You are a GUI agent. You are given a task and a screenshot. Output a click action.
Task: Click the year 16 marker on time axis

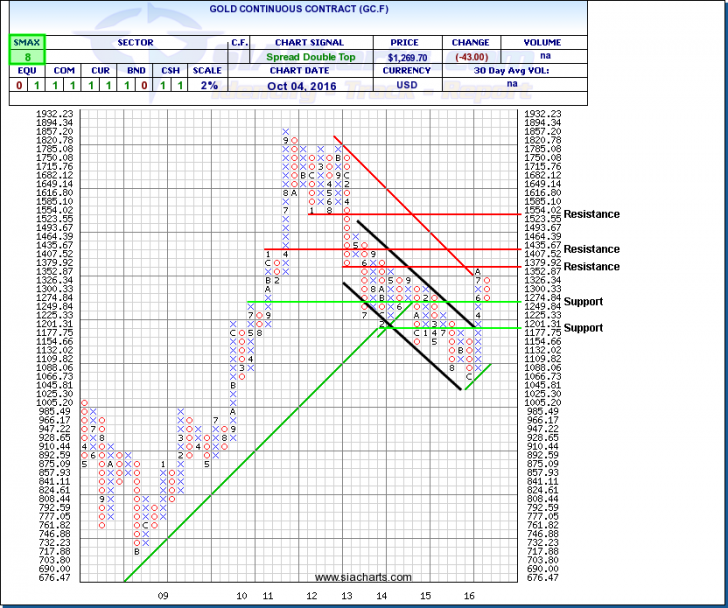click(468, 595)
